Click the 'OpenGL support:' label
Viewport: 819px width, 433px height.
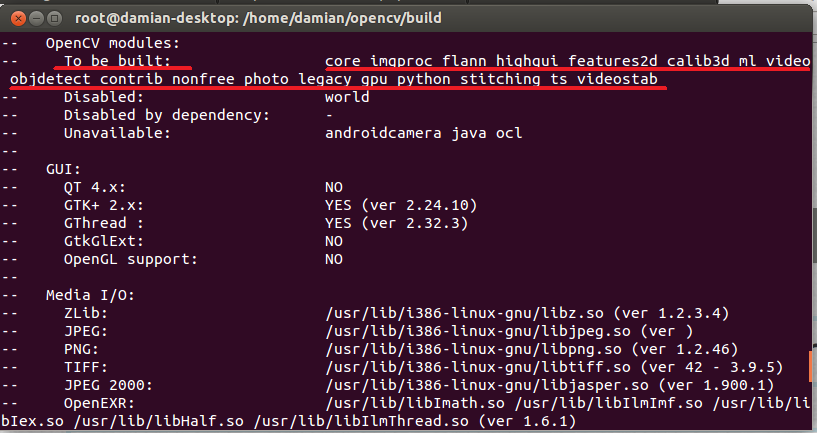pos(131,260)
